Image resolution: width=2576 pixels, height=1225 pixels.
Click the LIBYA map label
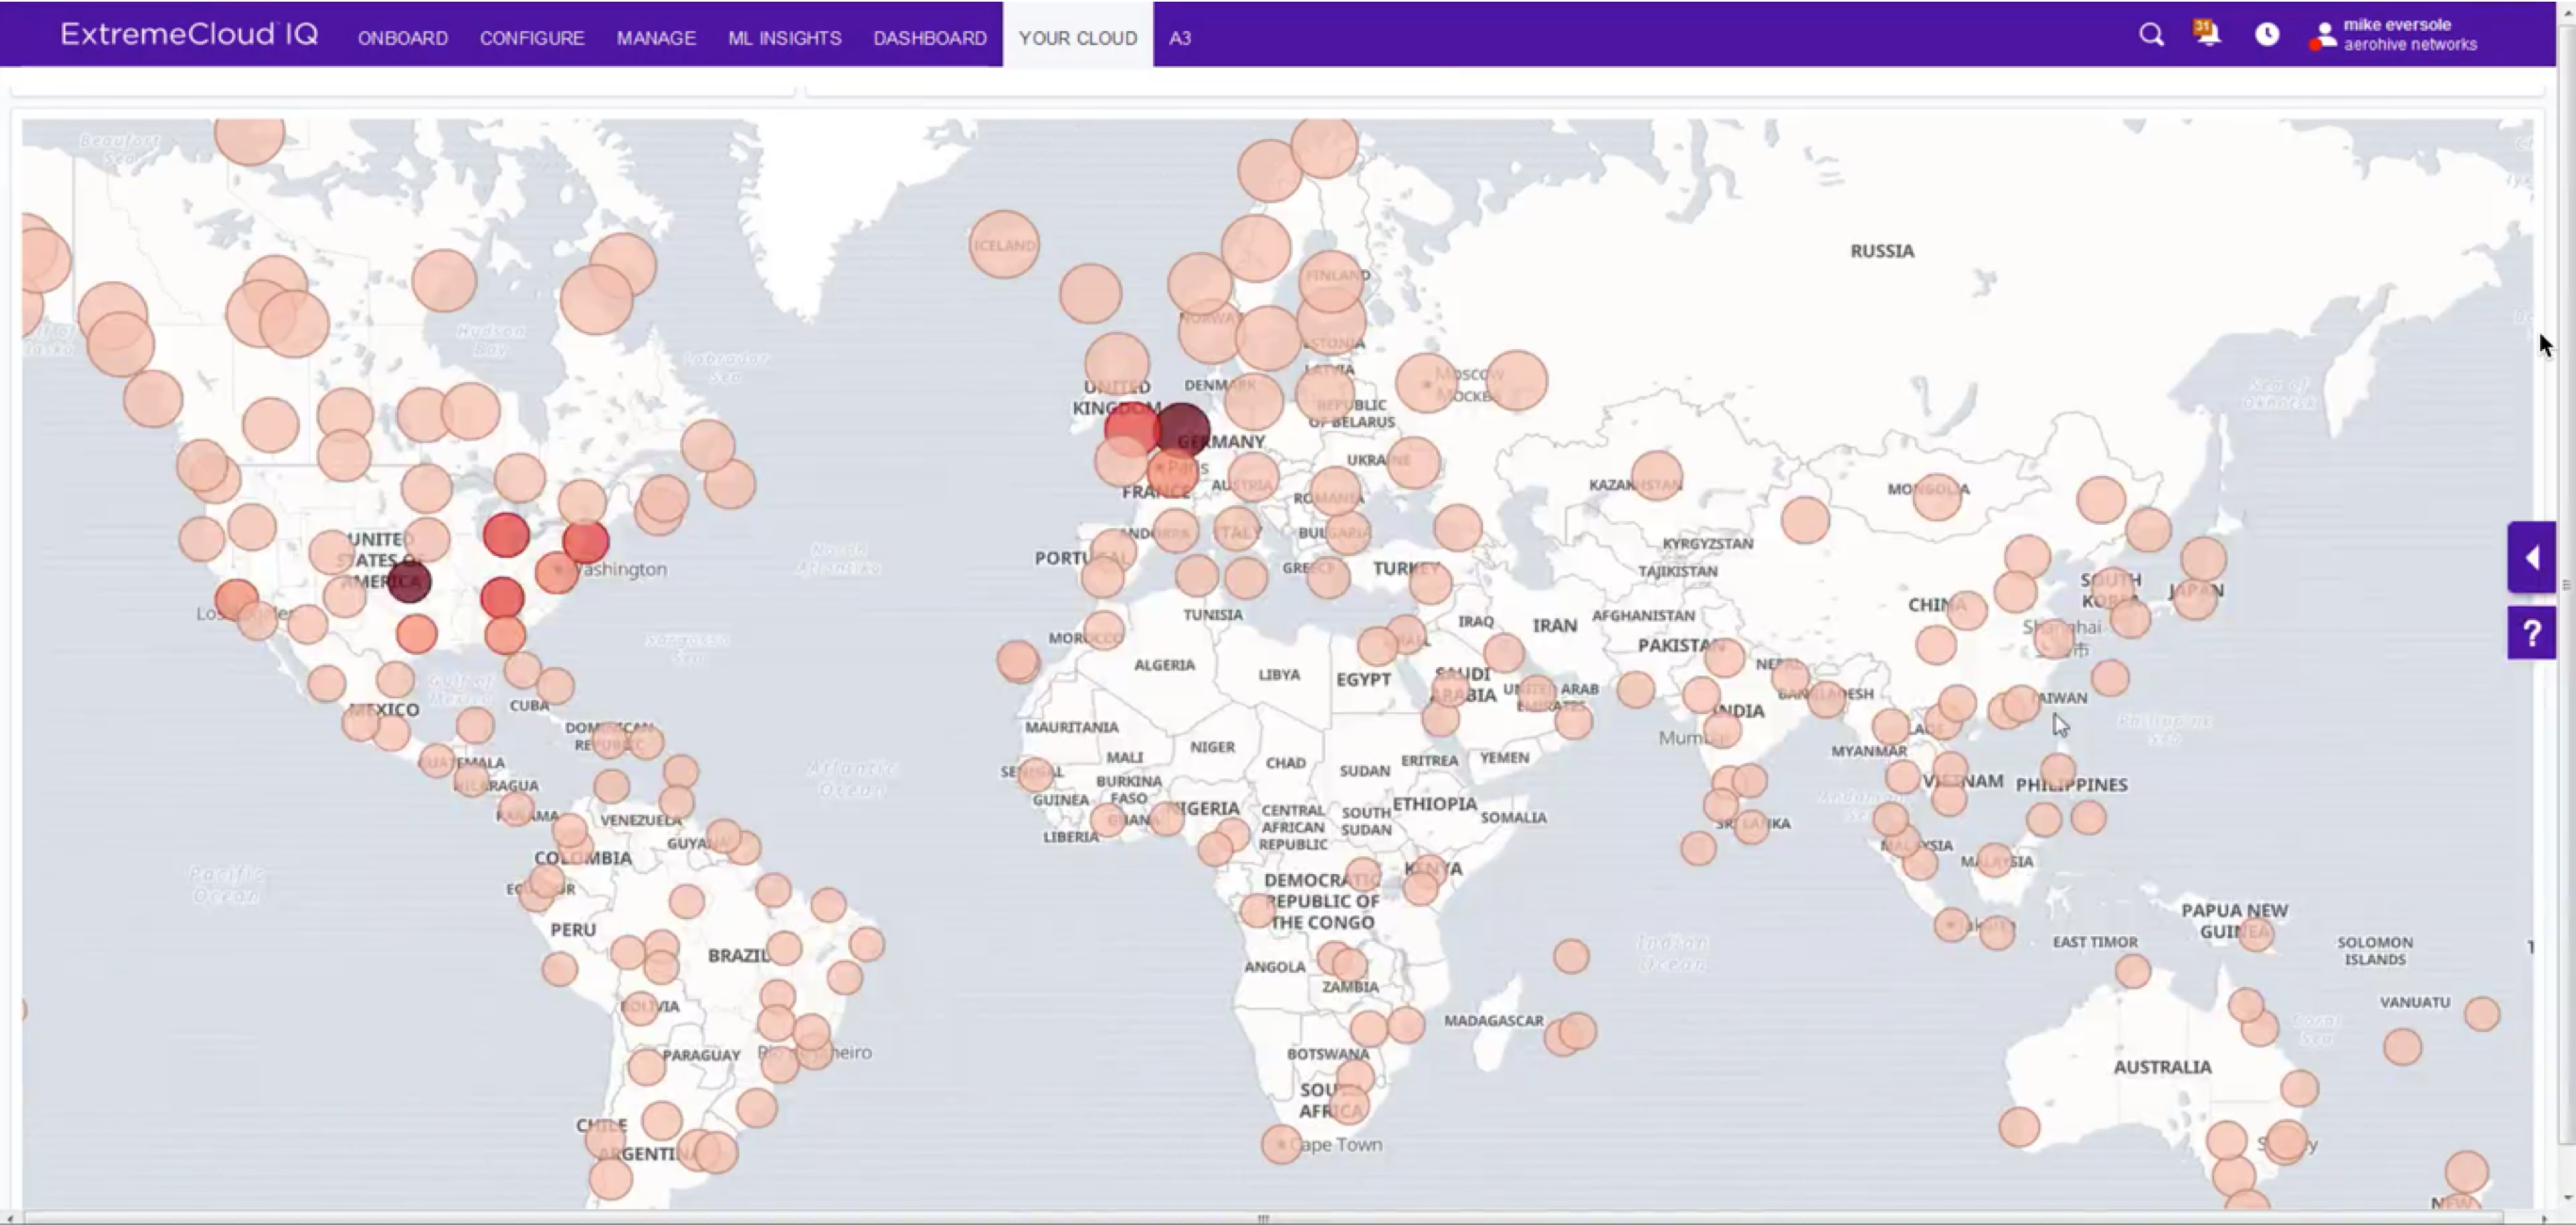1279,675
